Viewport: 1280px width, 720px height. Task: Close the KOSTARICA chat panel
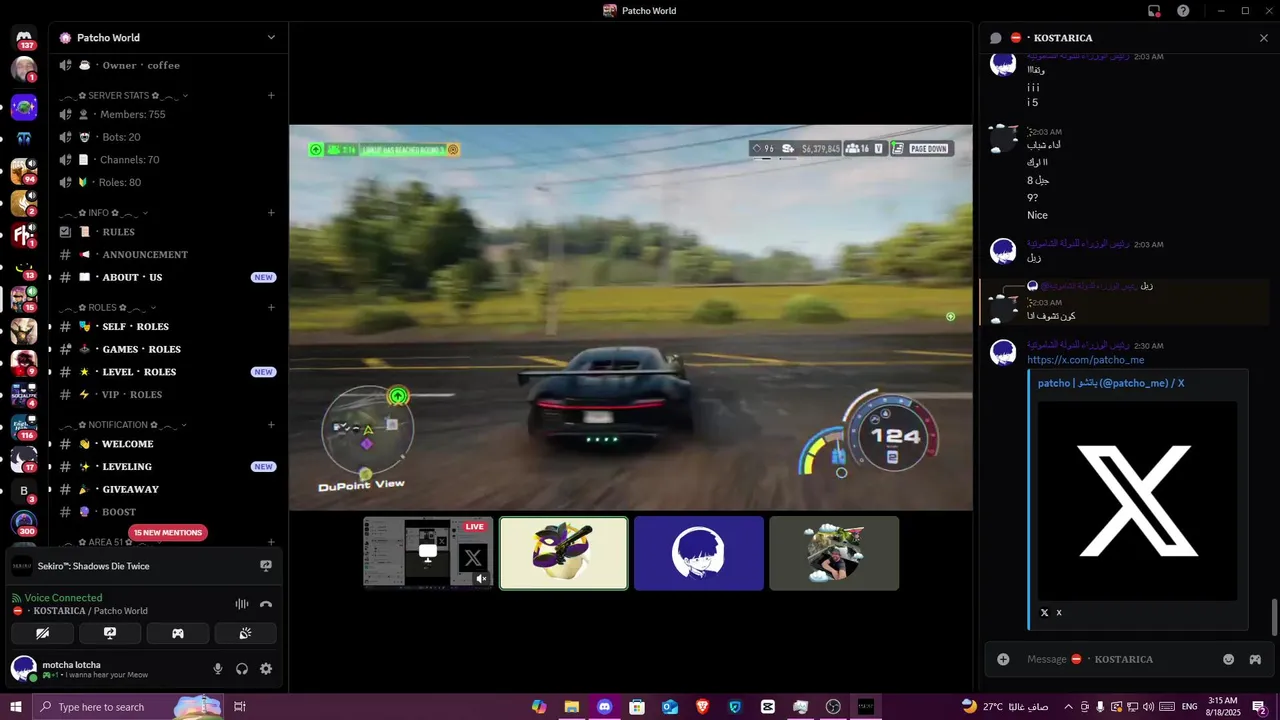[x=1264, y=38]
